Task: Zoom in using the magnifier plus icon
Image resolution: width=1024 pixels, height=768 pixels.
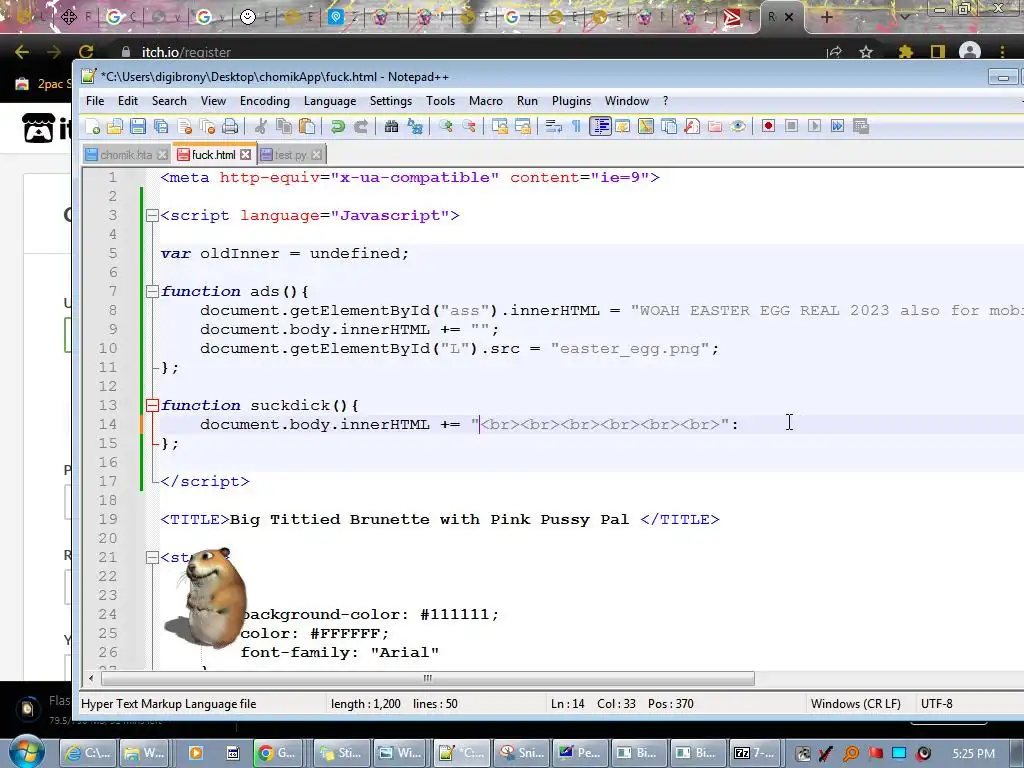Action: pos(445,126)
